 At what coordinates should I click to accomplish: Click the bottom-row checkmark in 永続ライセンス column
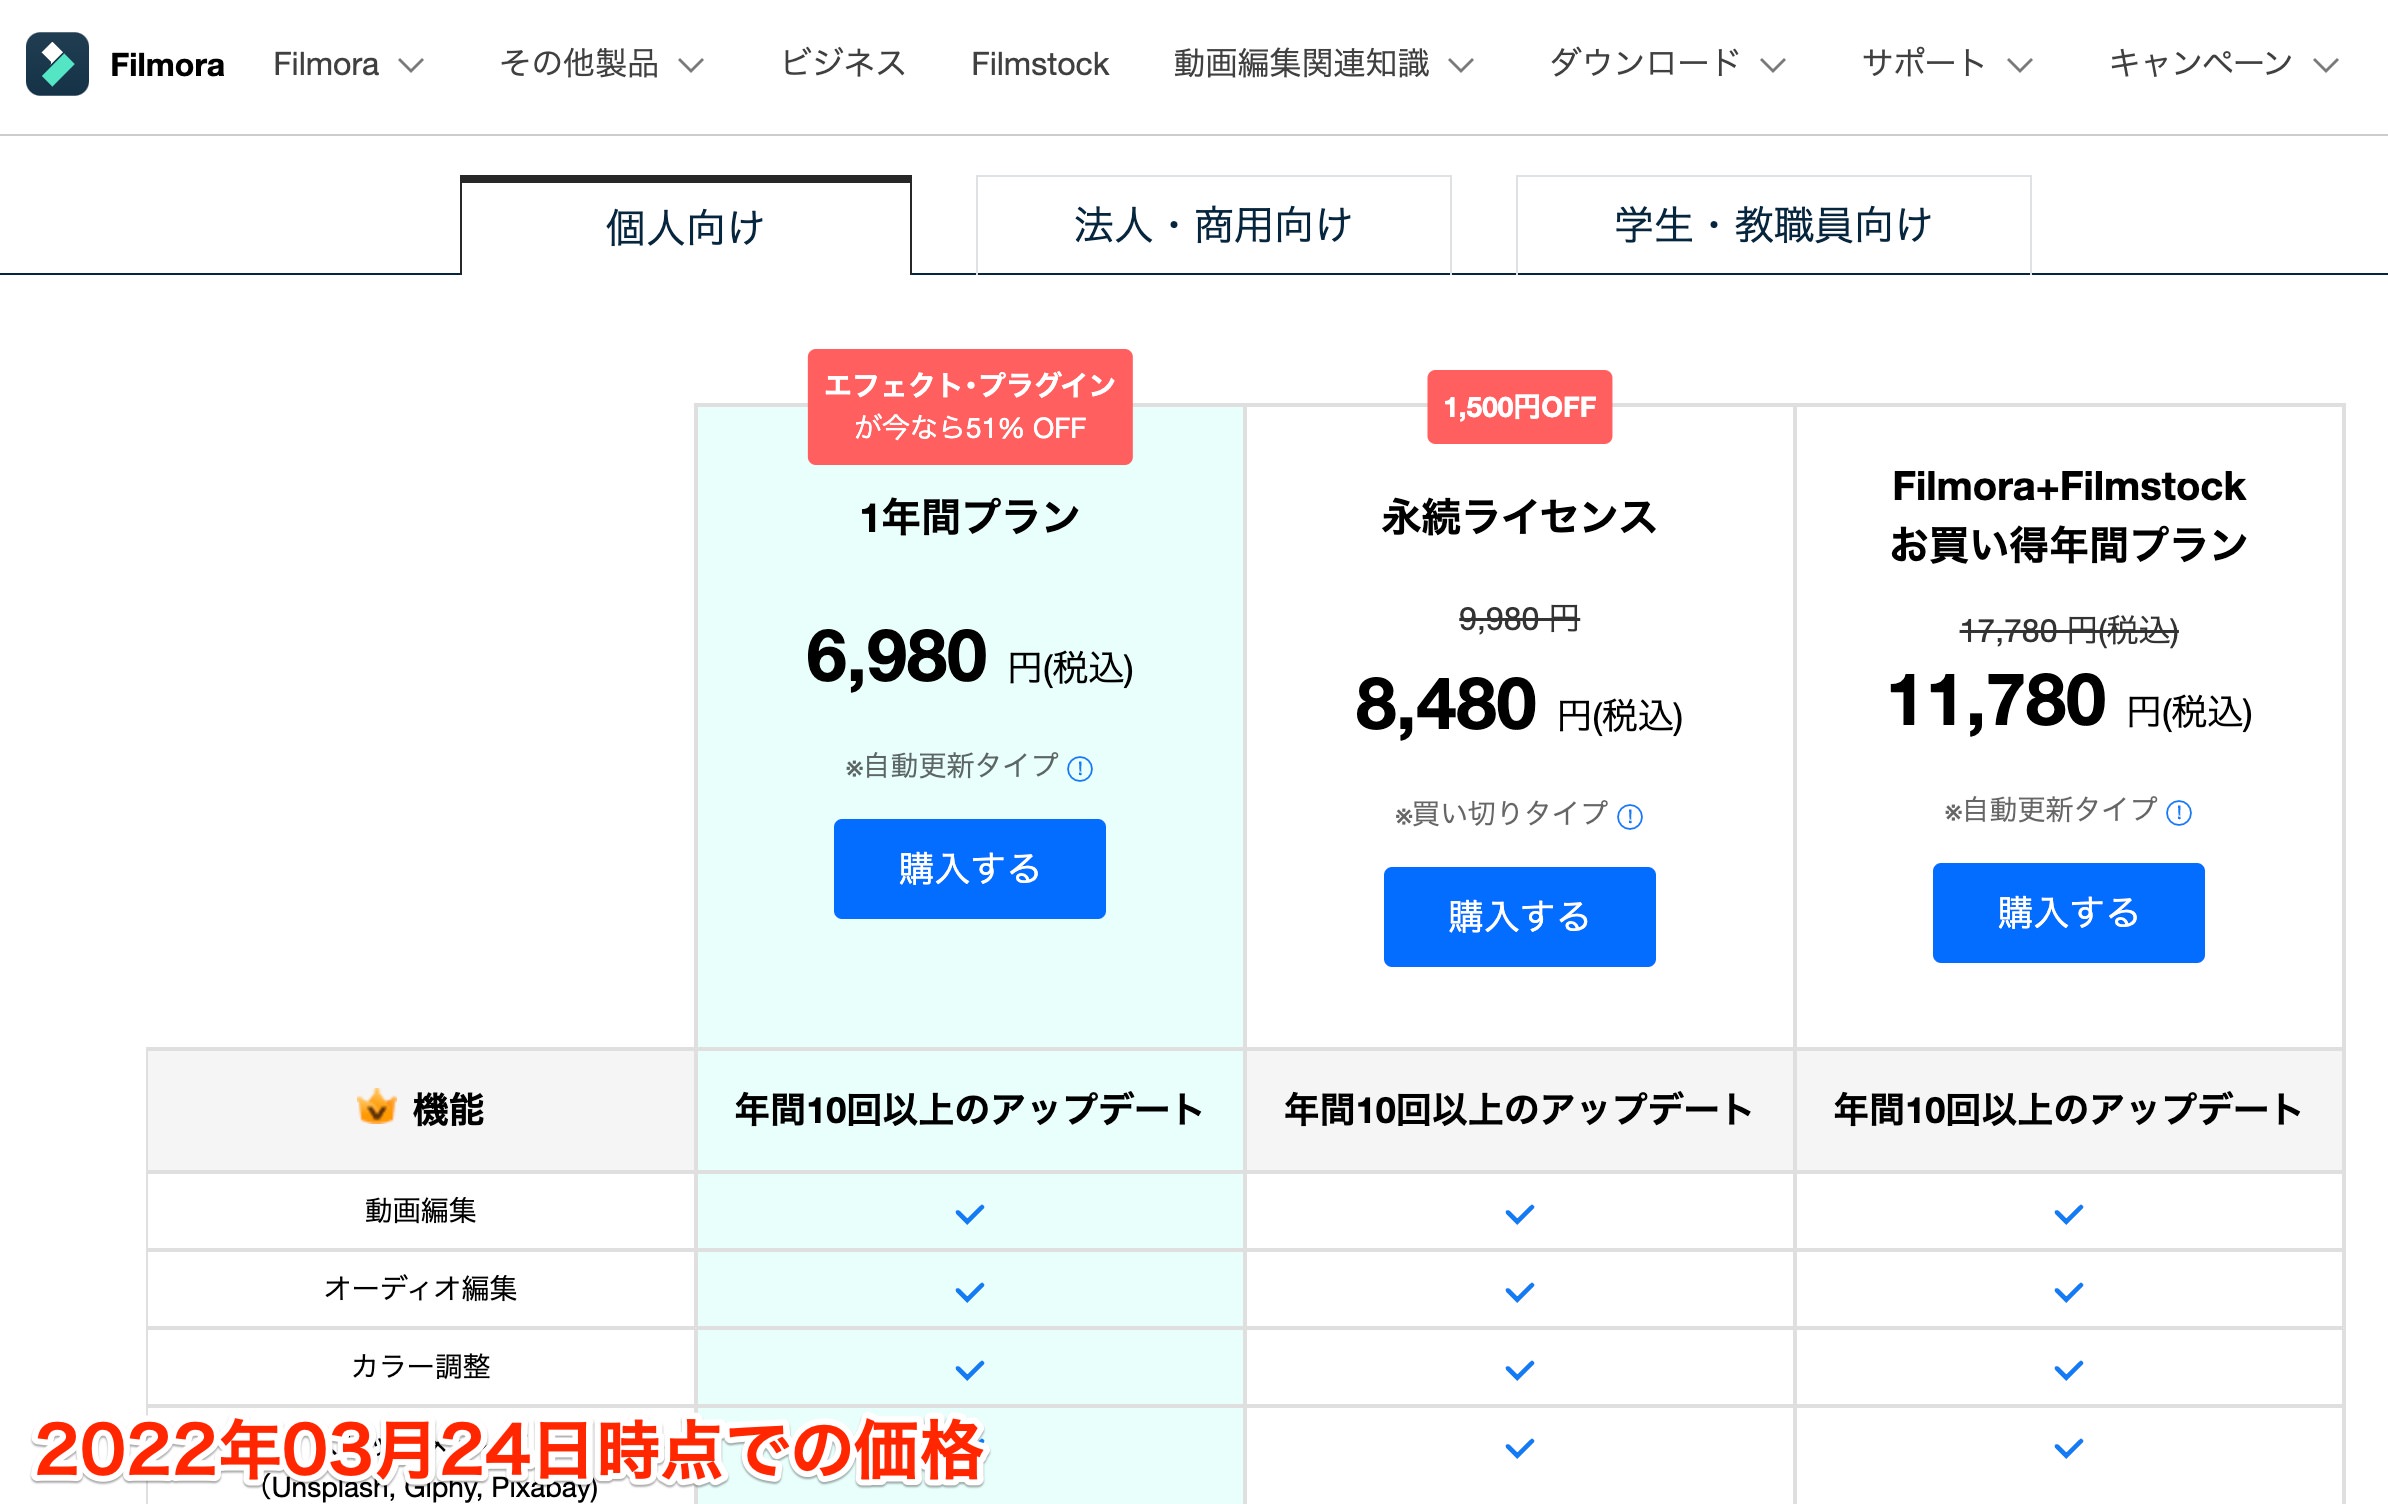tap(1520, 1448)
